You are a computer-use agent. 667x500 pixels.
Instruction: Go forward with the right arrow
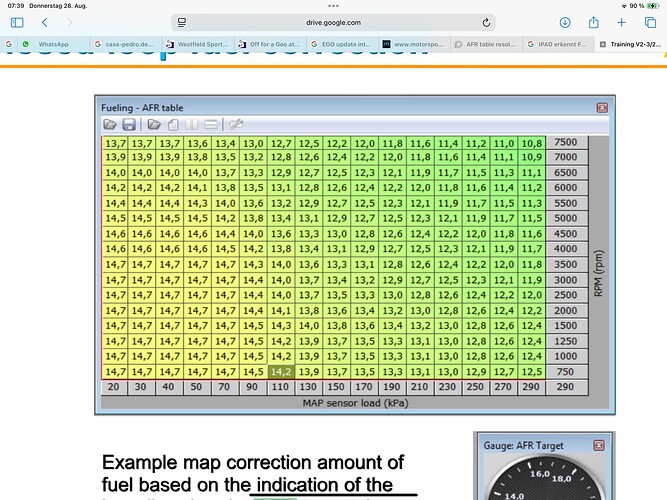coord(69,23)
